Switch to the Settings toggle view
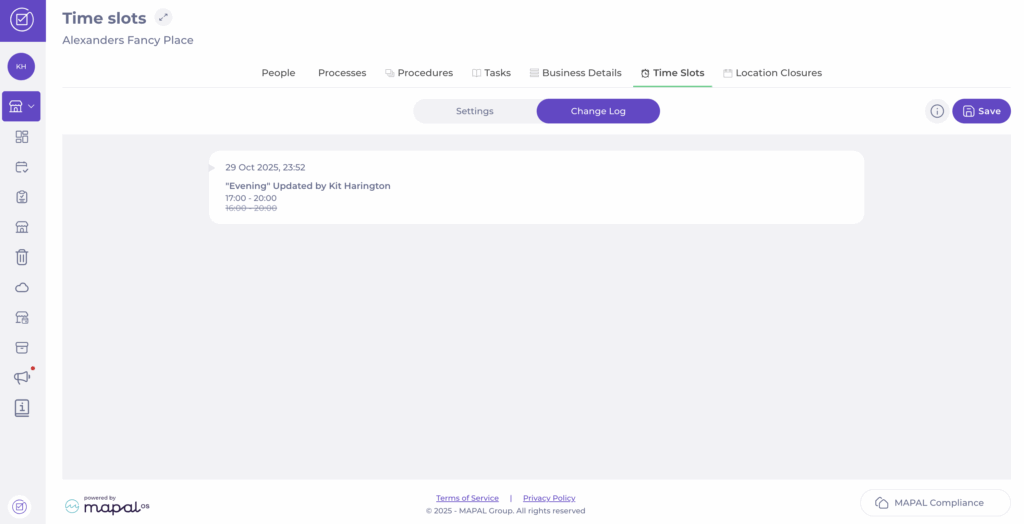 click(474, 111)
